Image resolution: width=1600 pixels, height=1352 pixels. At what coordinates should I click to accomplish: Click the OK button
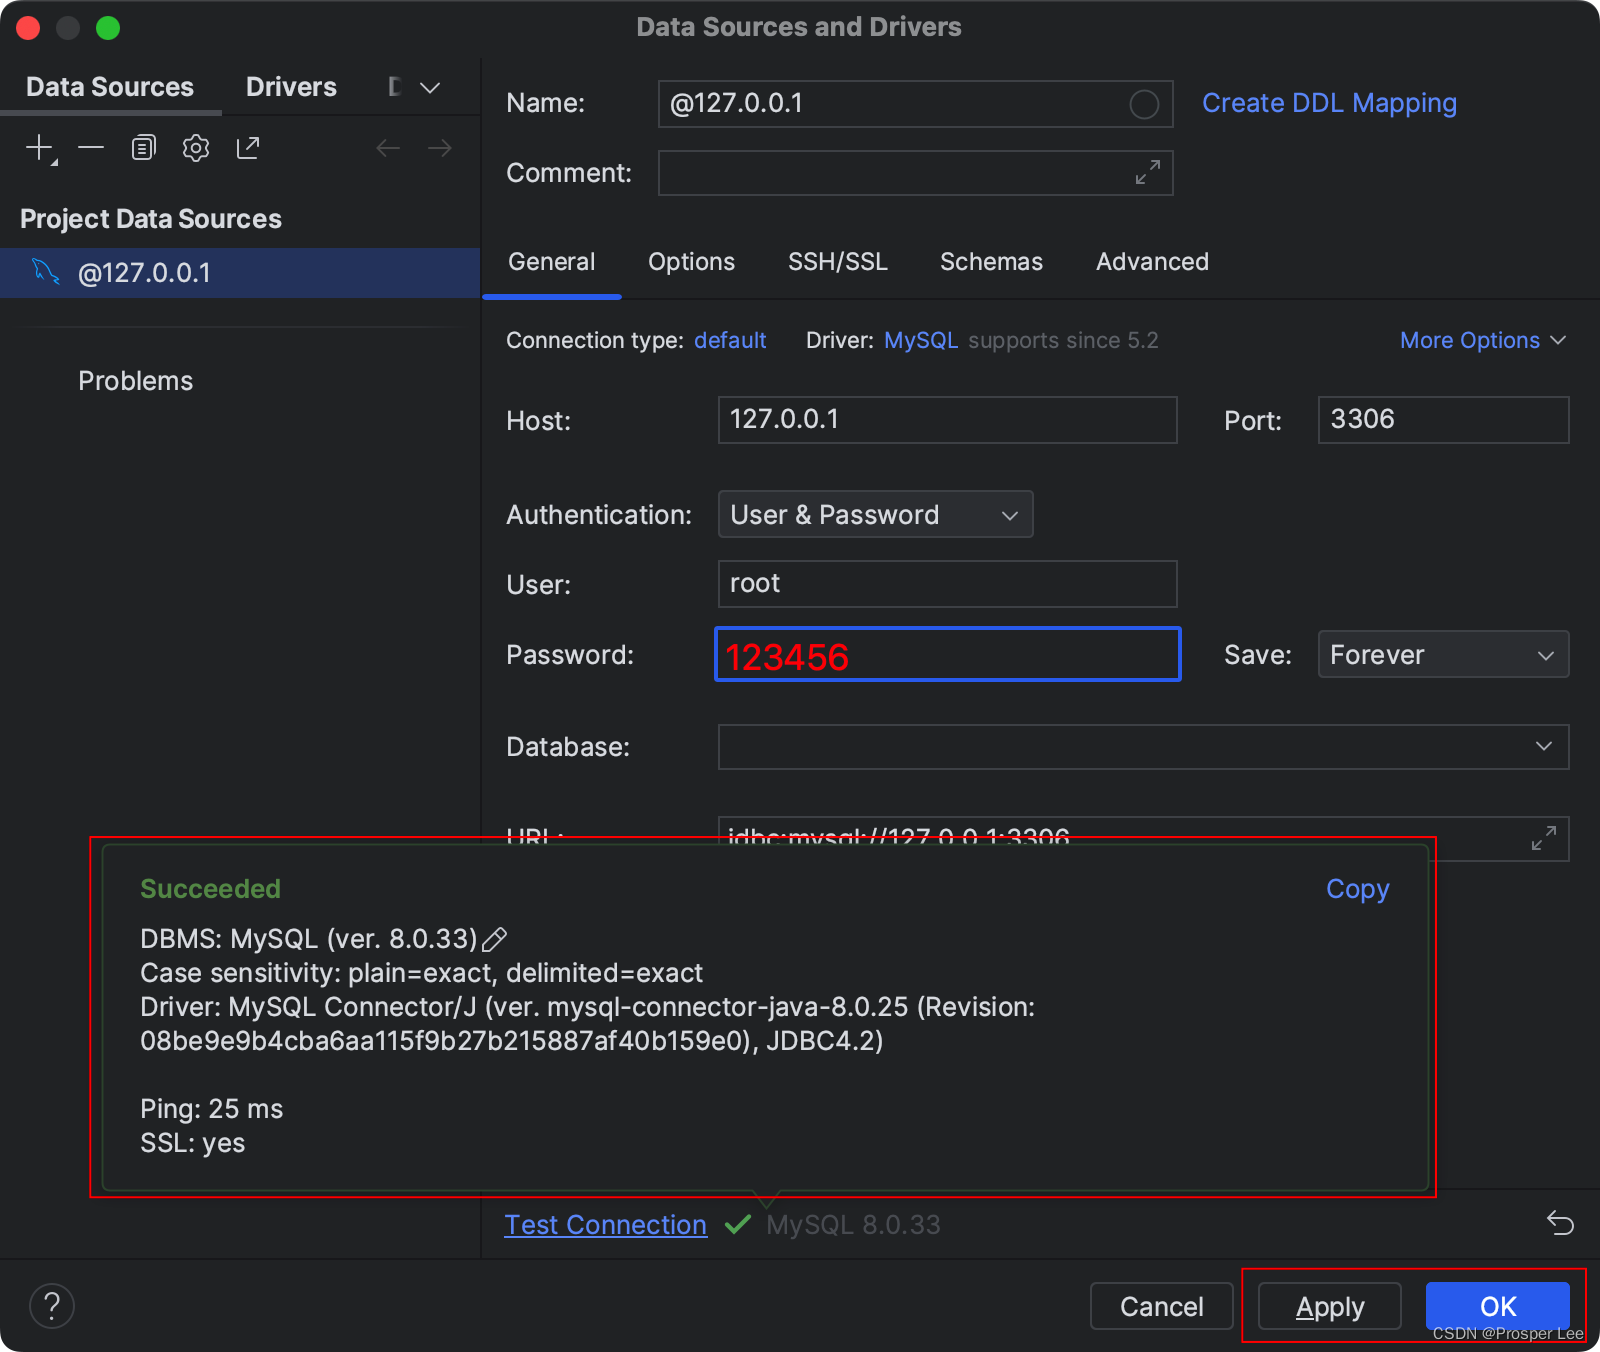click(x=1498, y=1306)
